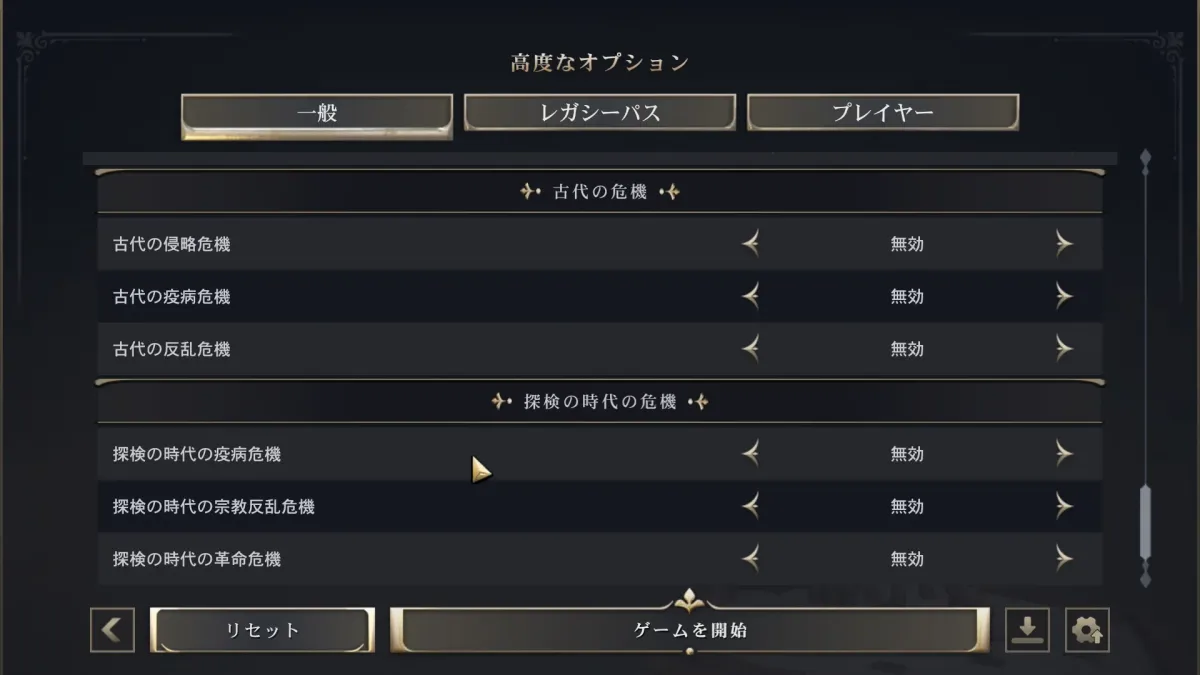Open the プレイヤー tab
Screen dimensions: 1200x675
point(882,113)
